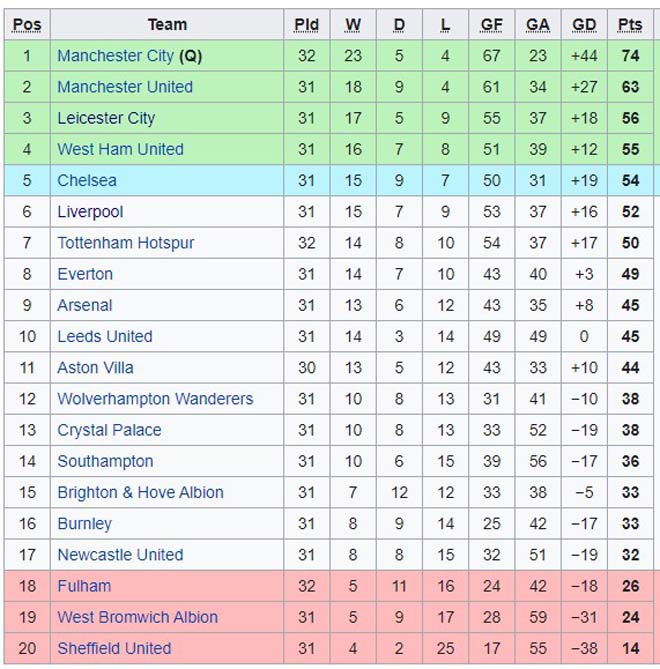Open the Brighton & Hove Albion link
This screenshot has width=660, height=669.
[140, 492]
